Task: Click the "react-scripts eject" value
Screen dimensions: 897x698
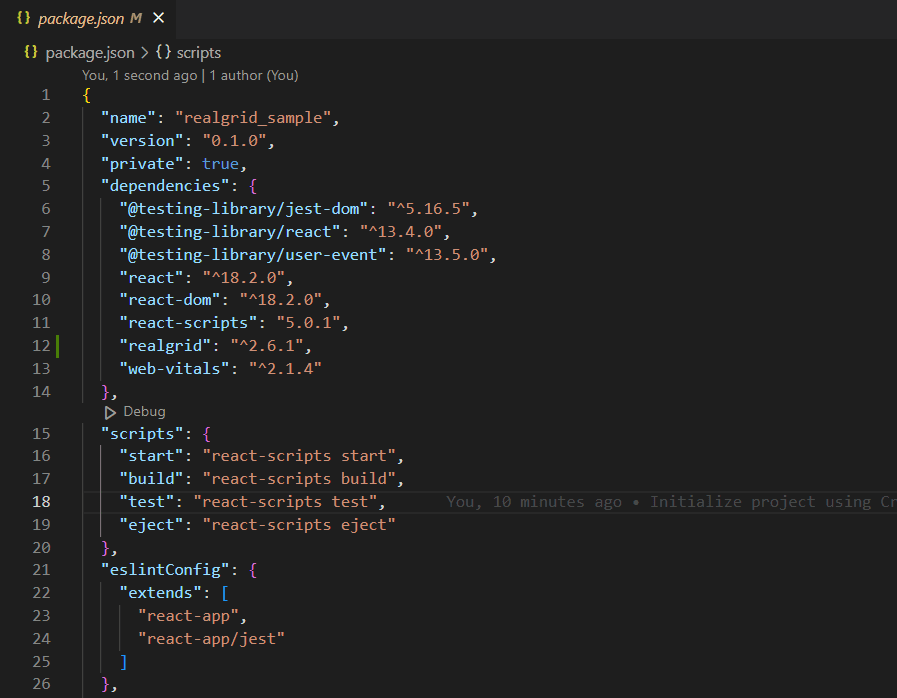Action: (299, 525)
